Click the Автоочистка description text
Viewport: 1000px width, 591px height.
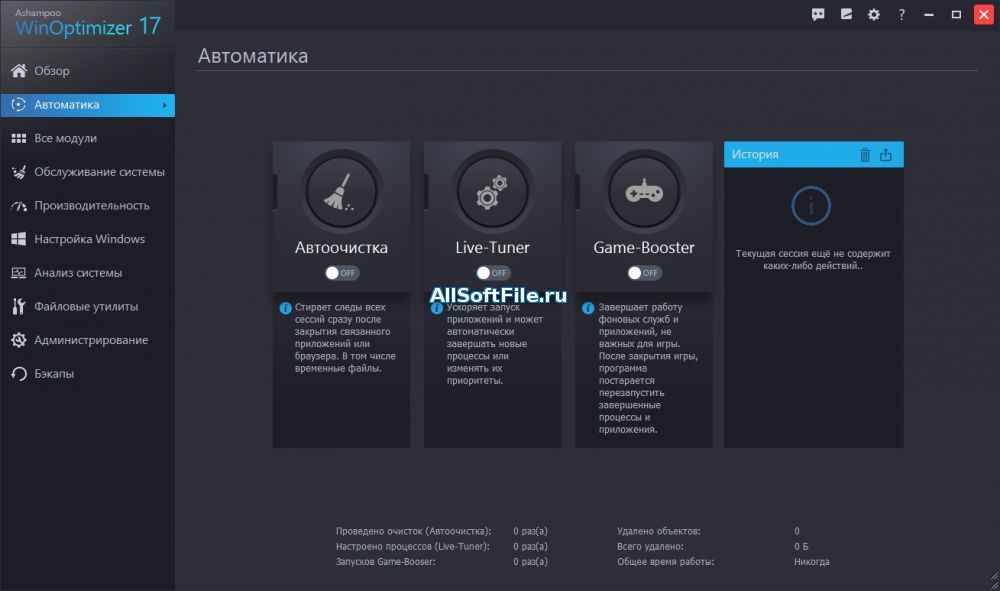[345, 338]
